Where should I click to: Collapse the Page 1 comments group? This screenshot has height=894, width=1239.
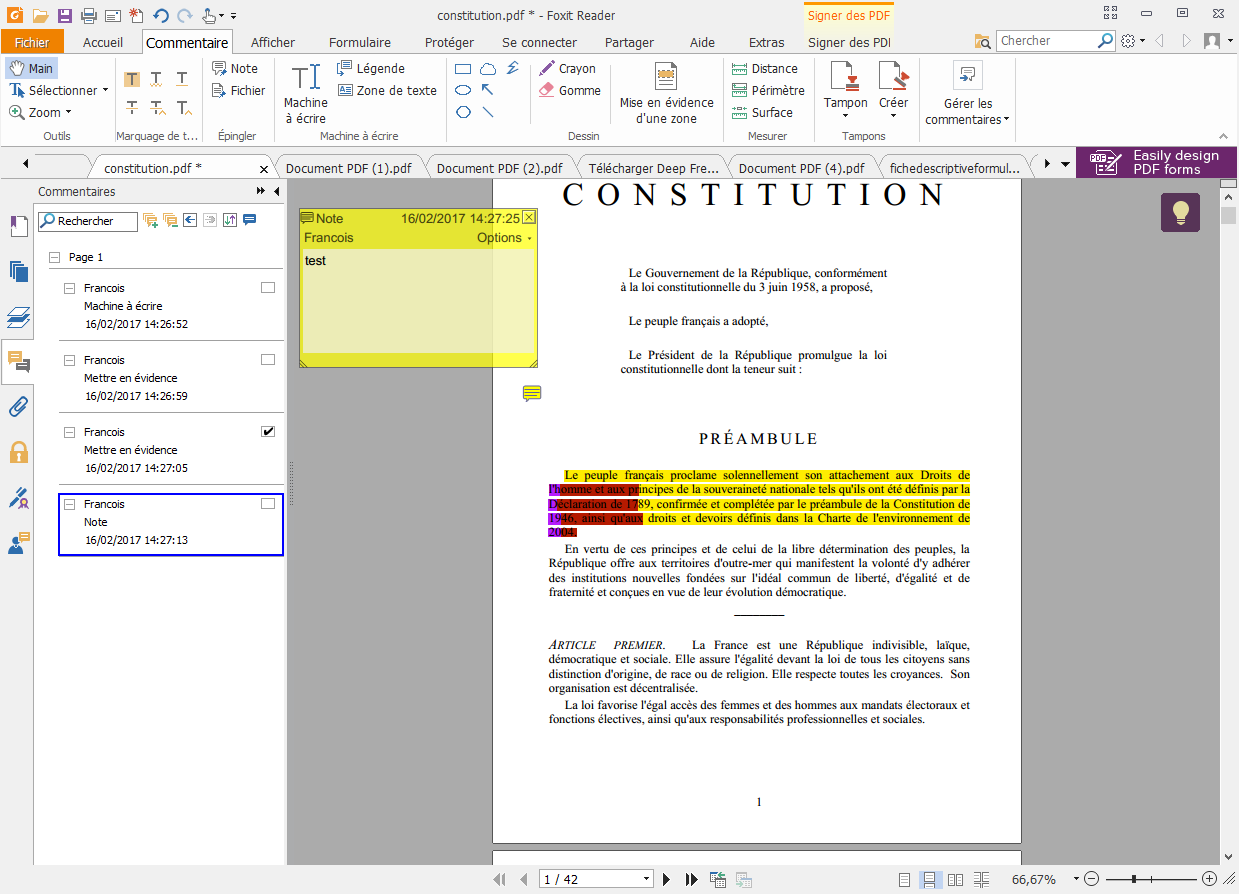[54, 257]
